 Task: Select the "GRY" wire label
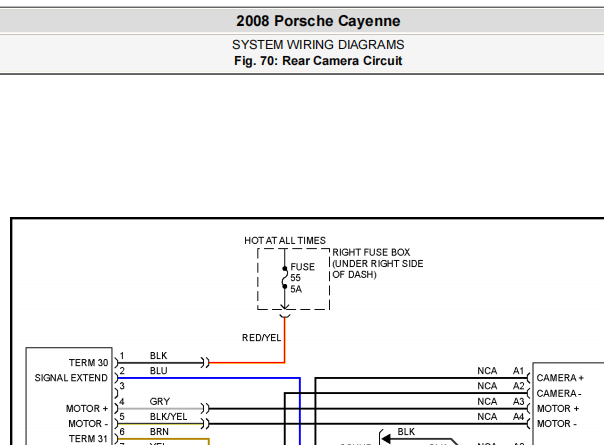[159, 401]
